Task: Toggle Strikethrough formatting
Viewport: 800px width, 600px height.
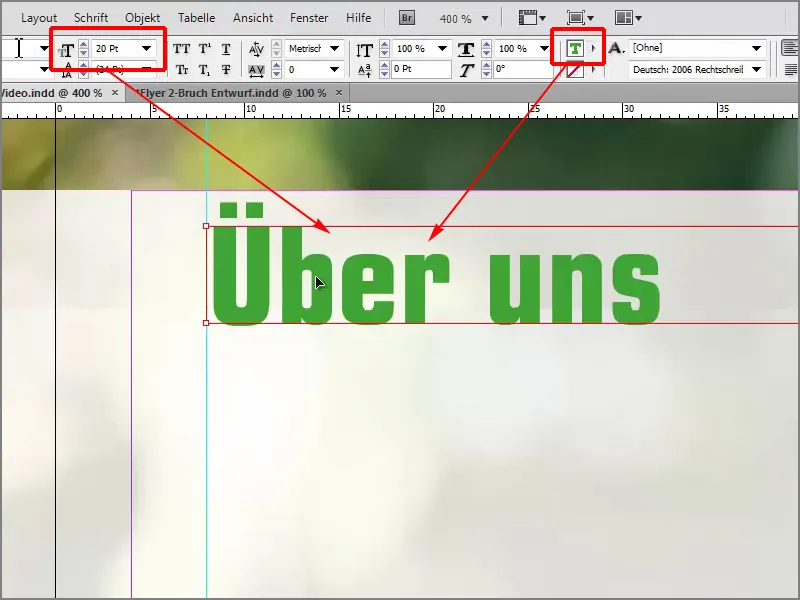Action: [x=226, y=69]
